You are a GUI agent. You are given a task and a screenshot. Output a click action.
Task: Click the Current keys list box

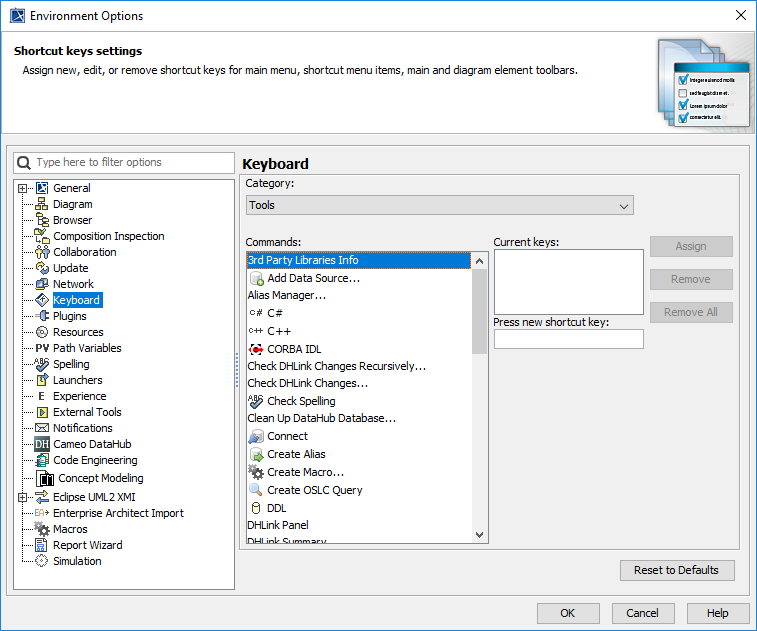click(569, 282)
